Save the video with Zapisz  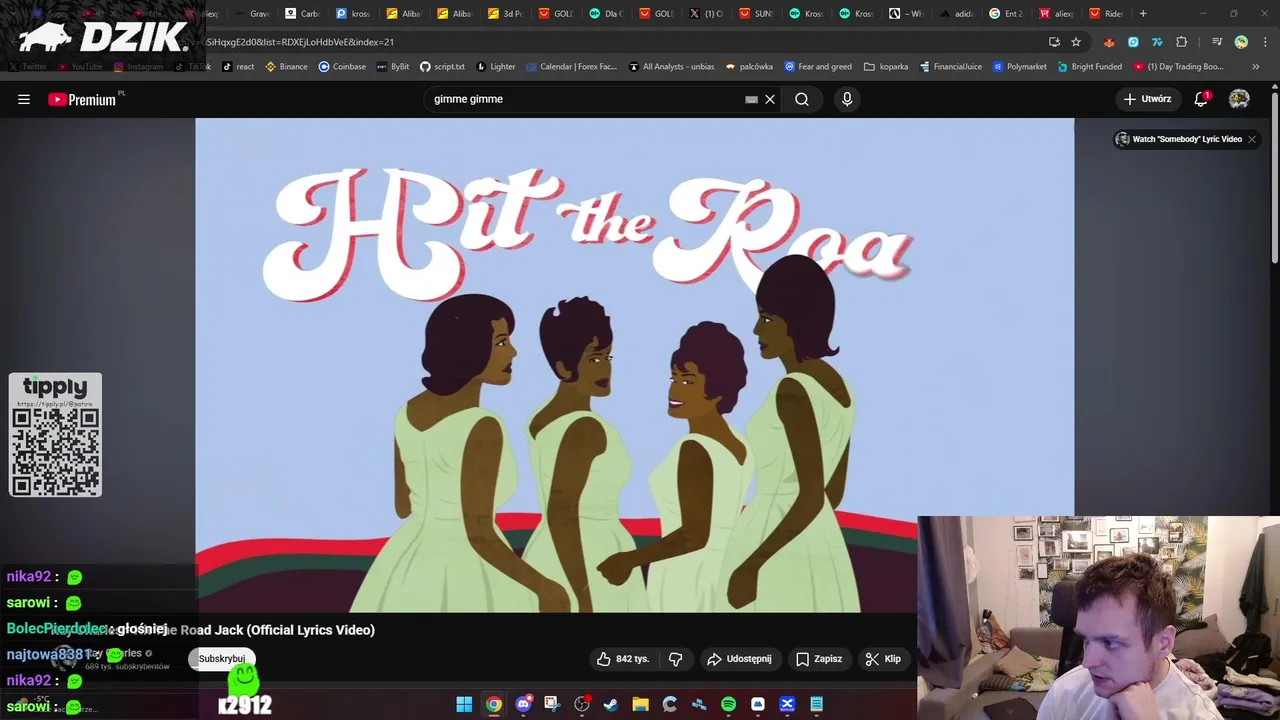(819, 659)
